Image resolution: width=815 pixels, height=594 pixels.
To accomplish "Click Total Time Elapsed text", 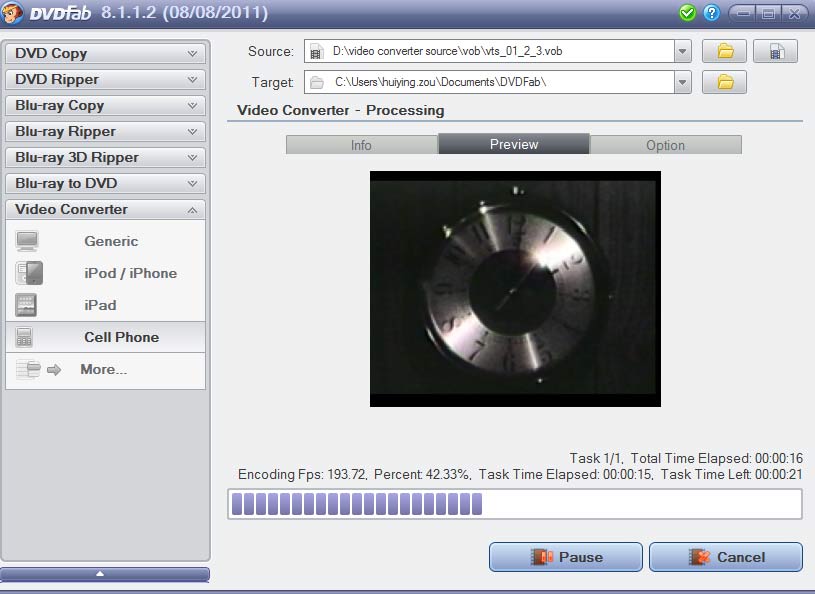I will [717, 458].
